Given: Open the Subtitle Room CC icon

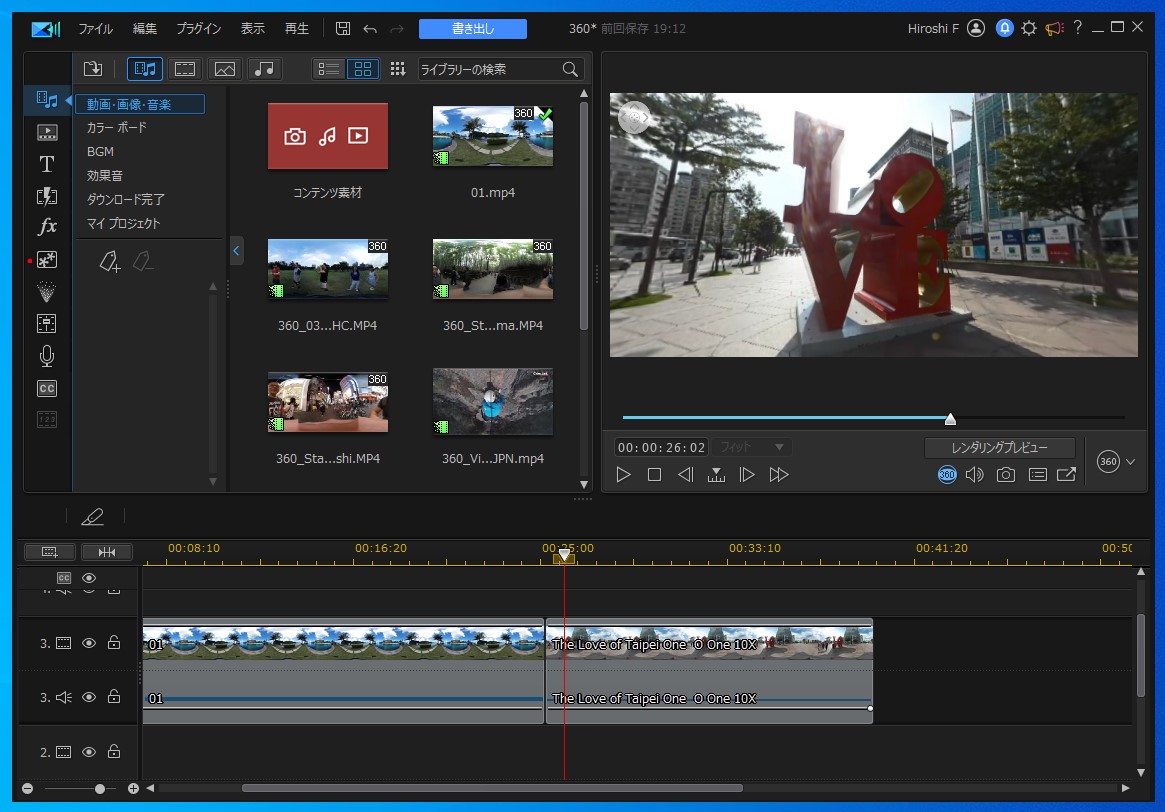Looking at the screenshot, I should pos(47,388).
